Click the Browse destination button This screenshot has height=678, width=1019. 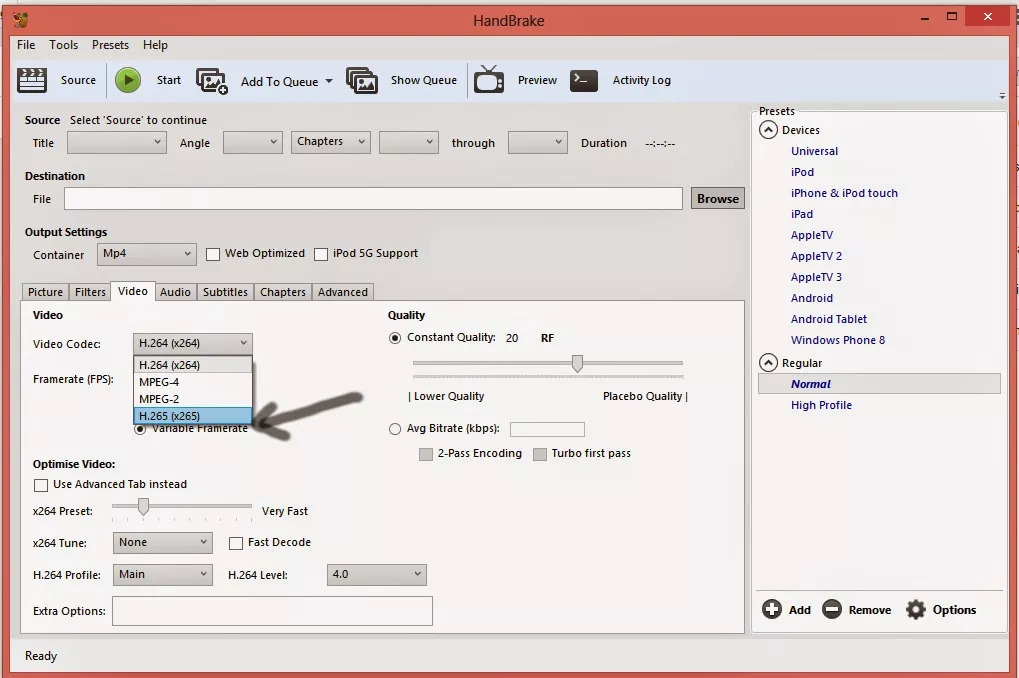(717, 199)
